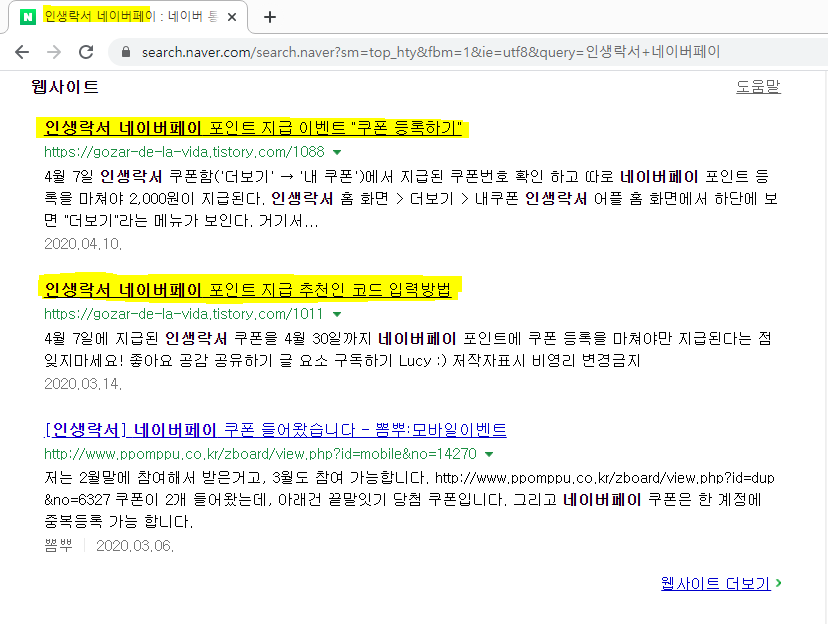Viewport: 828px width, 624px height.
Task: Expand dropdown arrow next to tistory.com/1088
Action: click(x=337, y=153)
